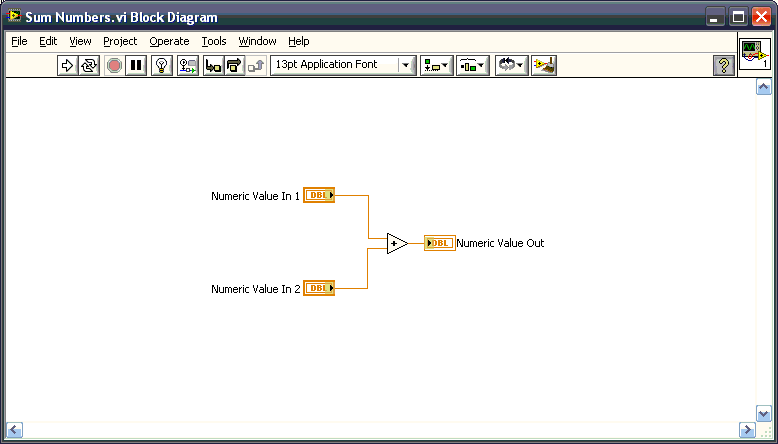Viewport: 778px width, 444px height.
Task: Open the Help menu
Action: pos(299,41)
